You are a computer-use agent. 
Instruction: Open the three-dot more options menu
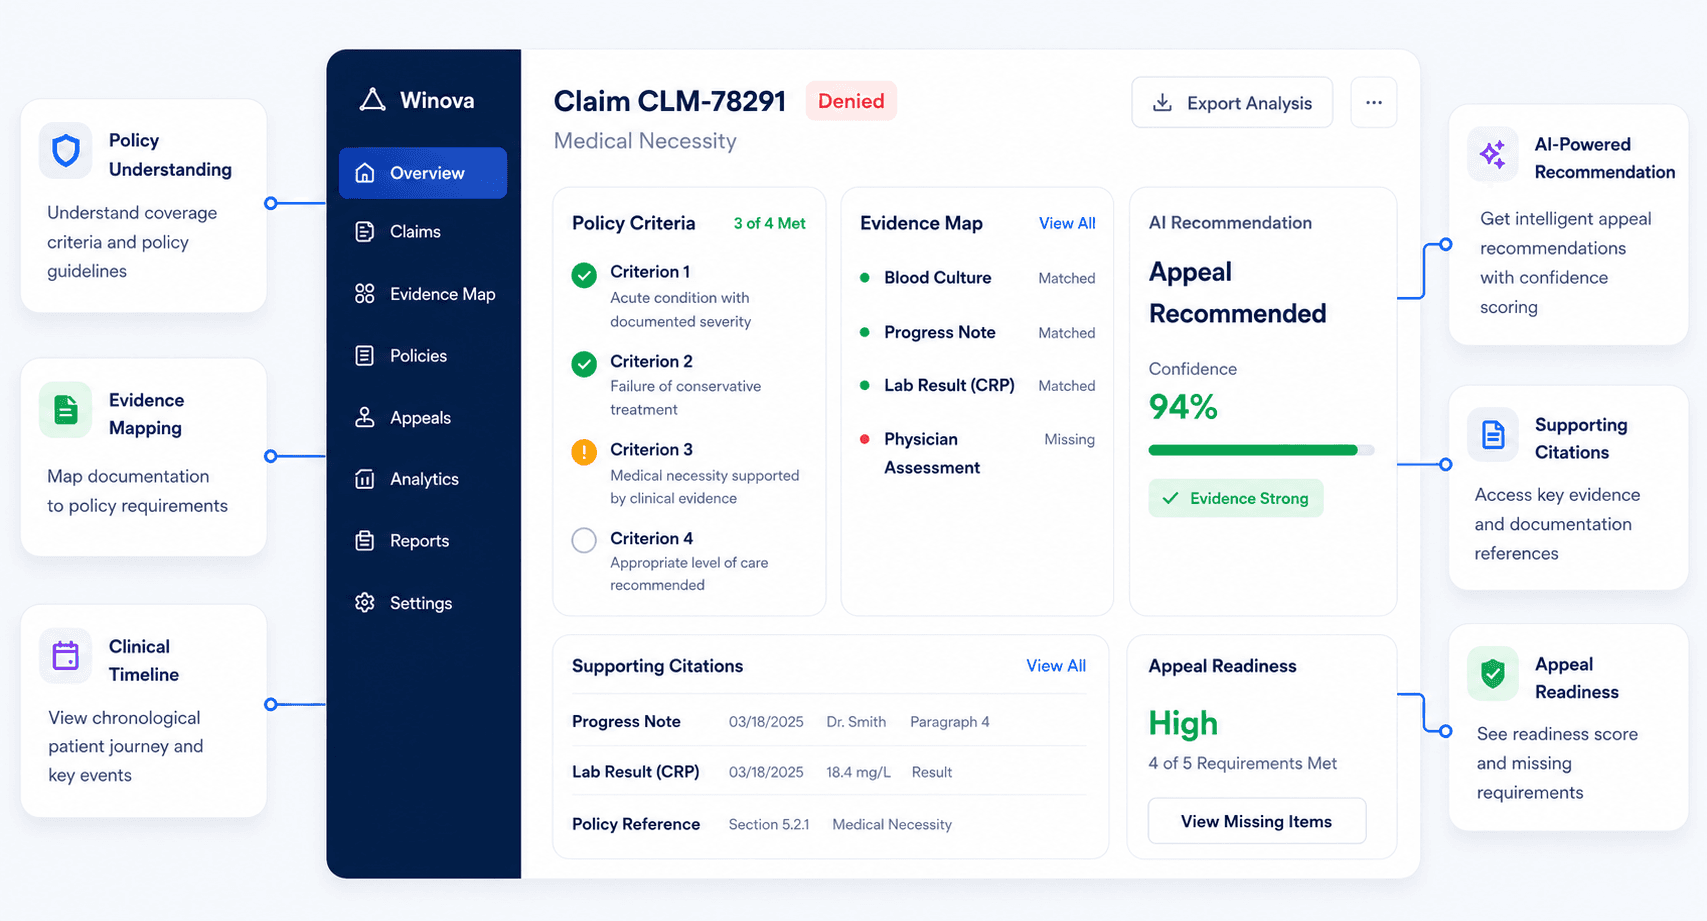(1374, 103)
